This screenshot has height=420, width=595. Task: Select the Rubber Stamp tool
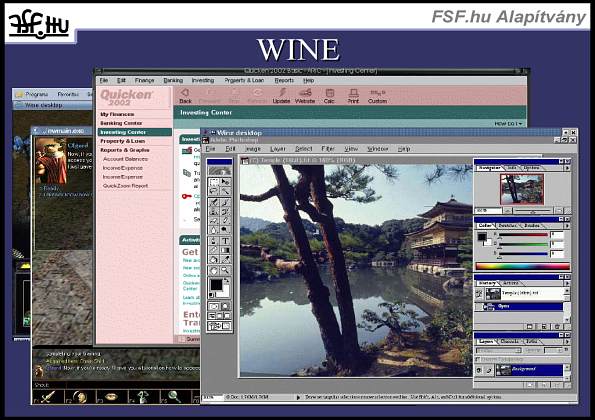[x=213, y=212]
